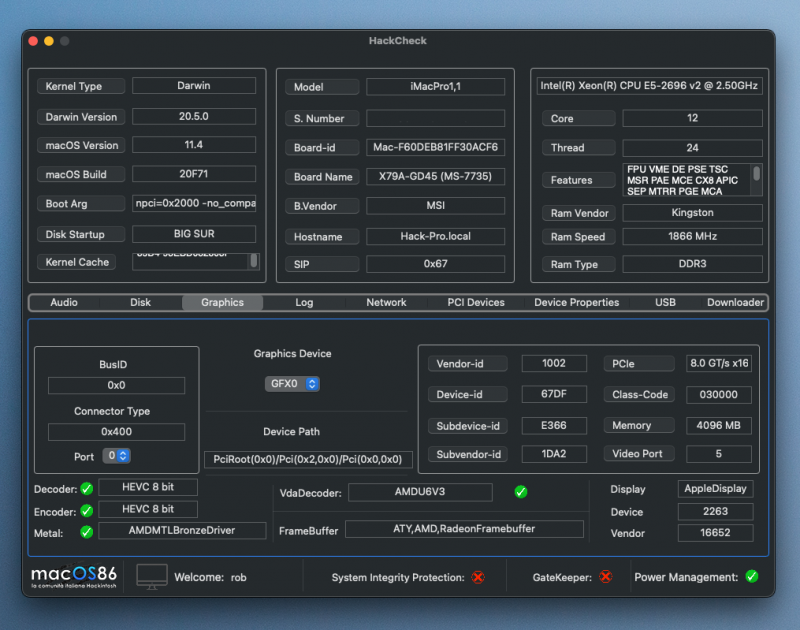The width and height of the screenshot is (800, 630).
Task: Click the green Metal check icon
Action: coord(87,532)
